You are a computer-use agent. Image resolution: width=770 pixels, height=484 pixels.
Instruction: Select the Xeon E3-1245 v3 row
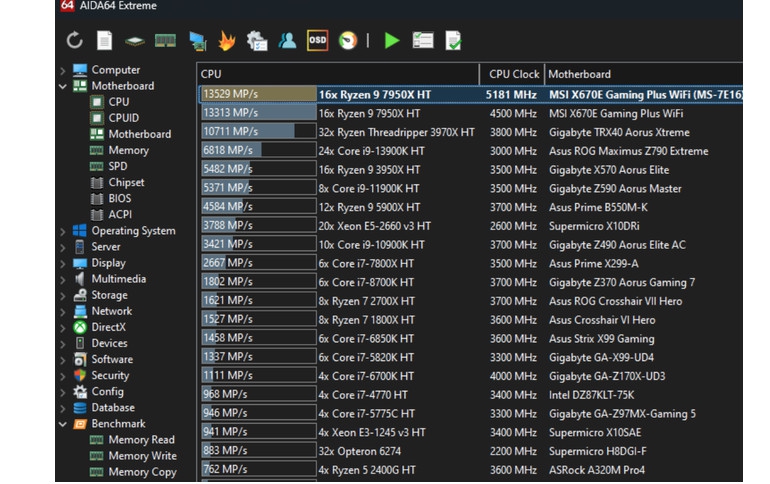[470, 432]
